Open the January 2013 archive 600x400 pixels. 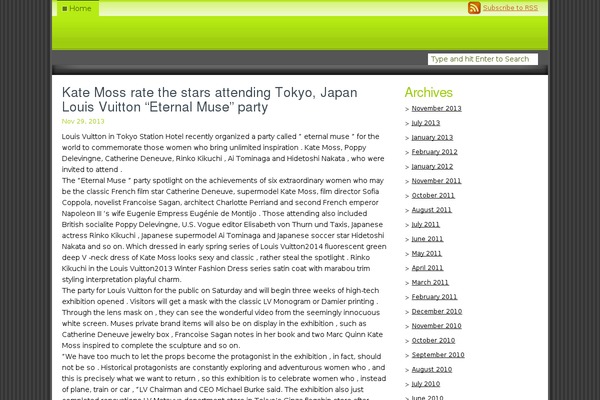(x=432, y=137)
